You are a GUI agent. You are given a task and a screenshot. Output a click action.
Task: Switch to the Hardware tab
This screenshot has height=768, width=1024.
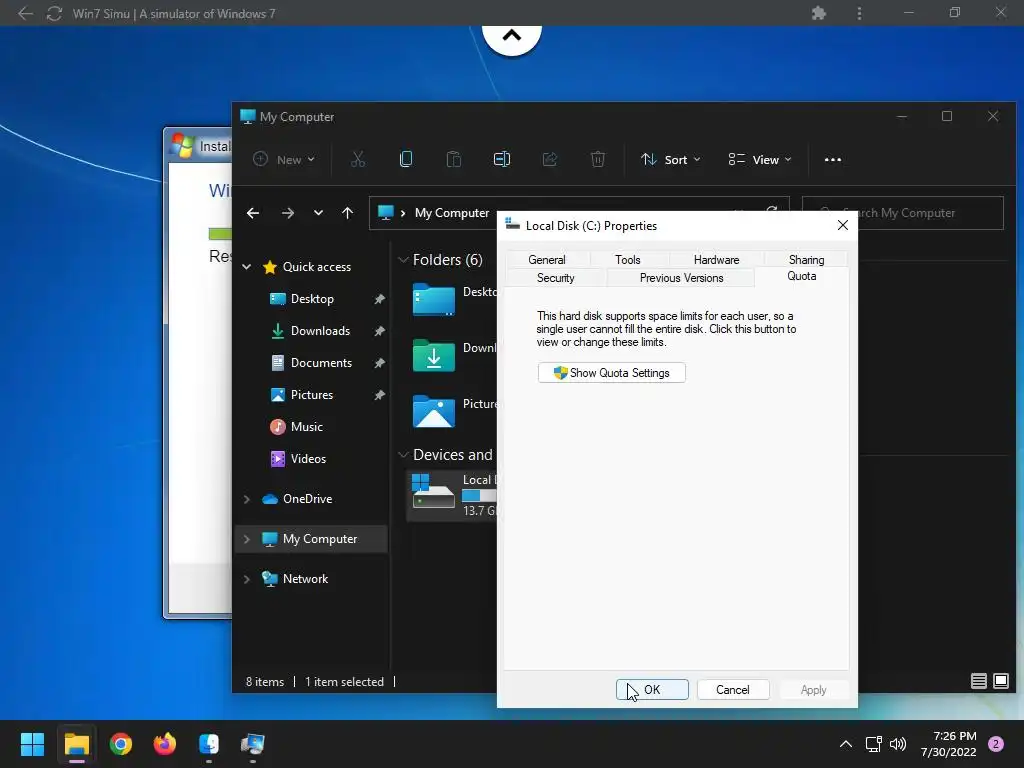[716, 259]
